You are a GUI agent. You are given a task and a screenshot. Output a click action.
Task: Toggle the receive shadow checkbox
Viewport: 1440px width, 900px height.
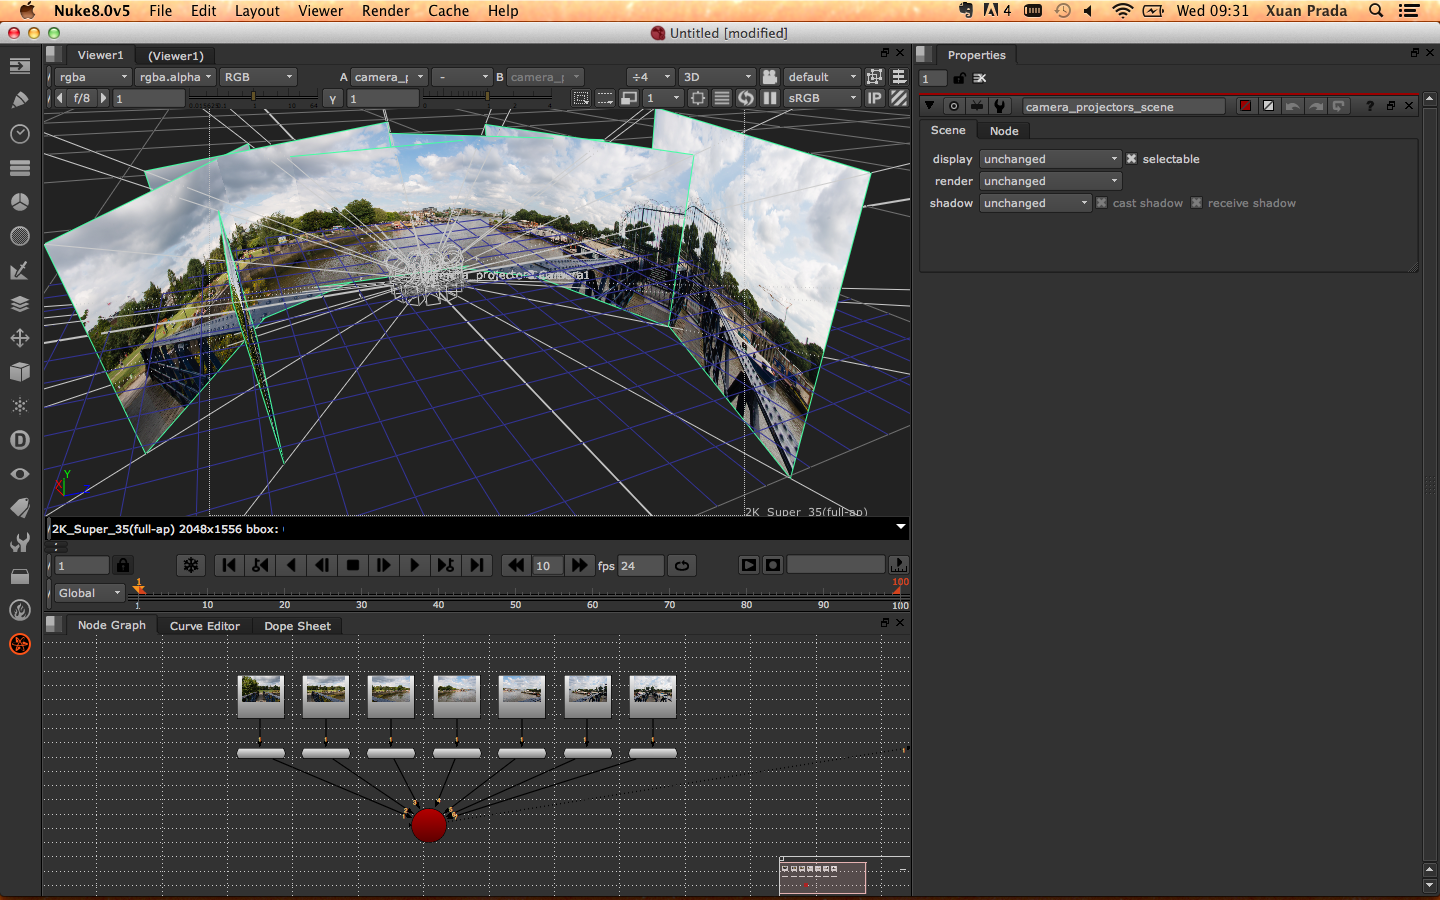click(x=1197, y=203)
